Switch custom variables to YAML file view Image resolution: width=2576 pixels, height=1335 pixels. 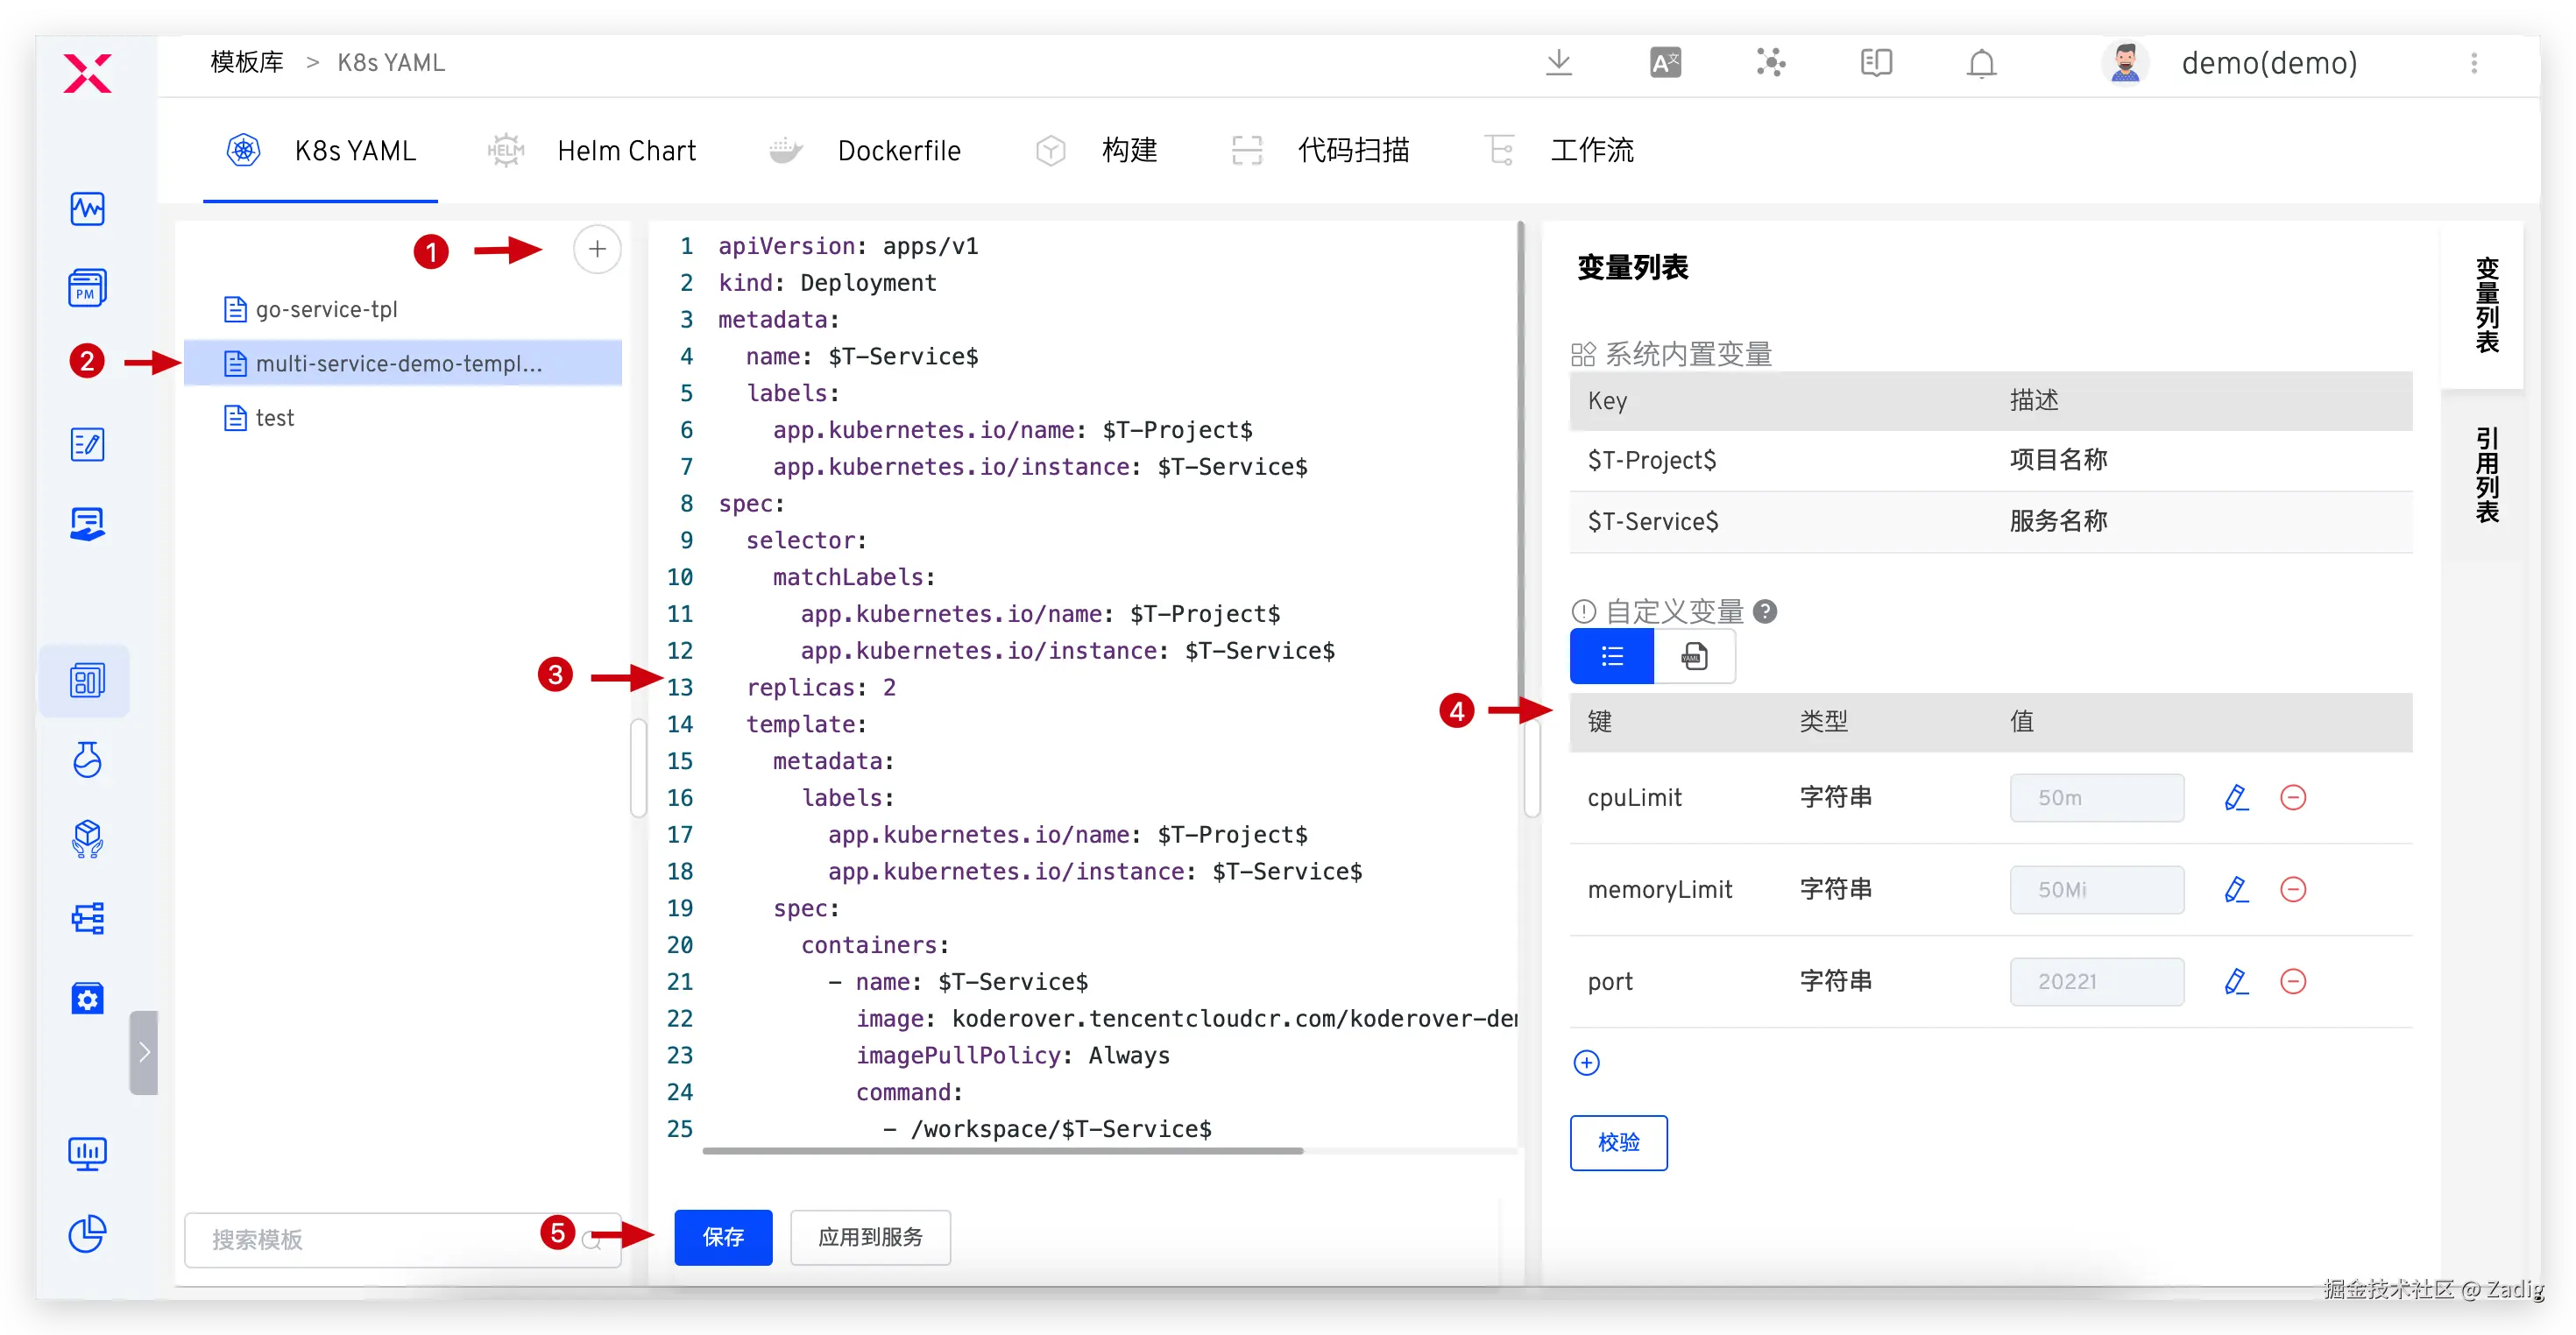tap(1694, 656)
